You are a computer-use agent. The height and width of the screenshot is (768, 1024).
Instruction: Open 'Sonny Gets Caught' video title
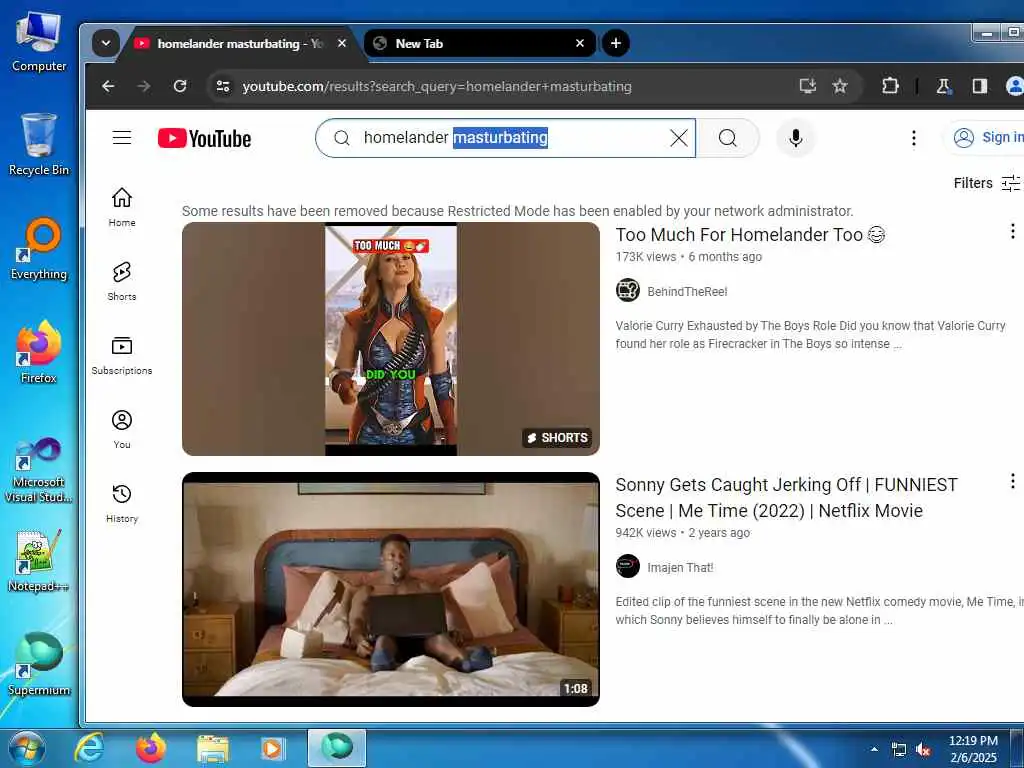[x=786, y=498]
